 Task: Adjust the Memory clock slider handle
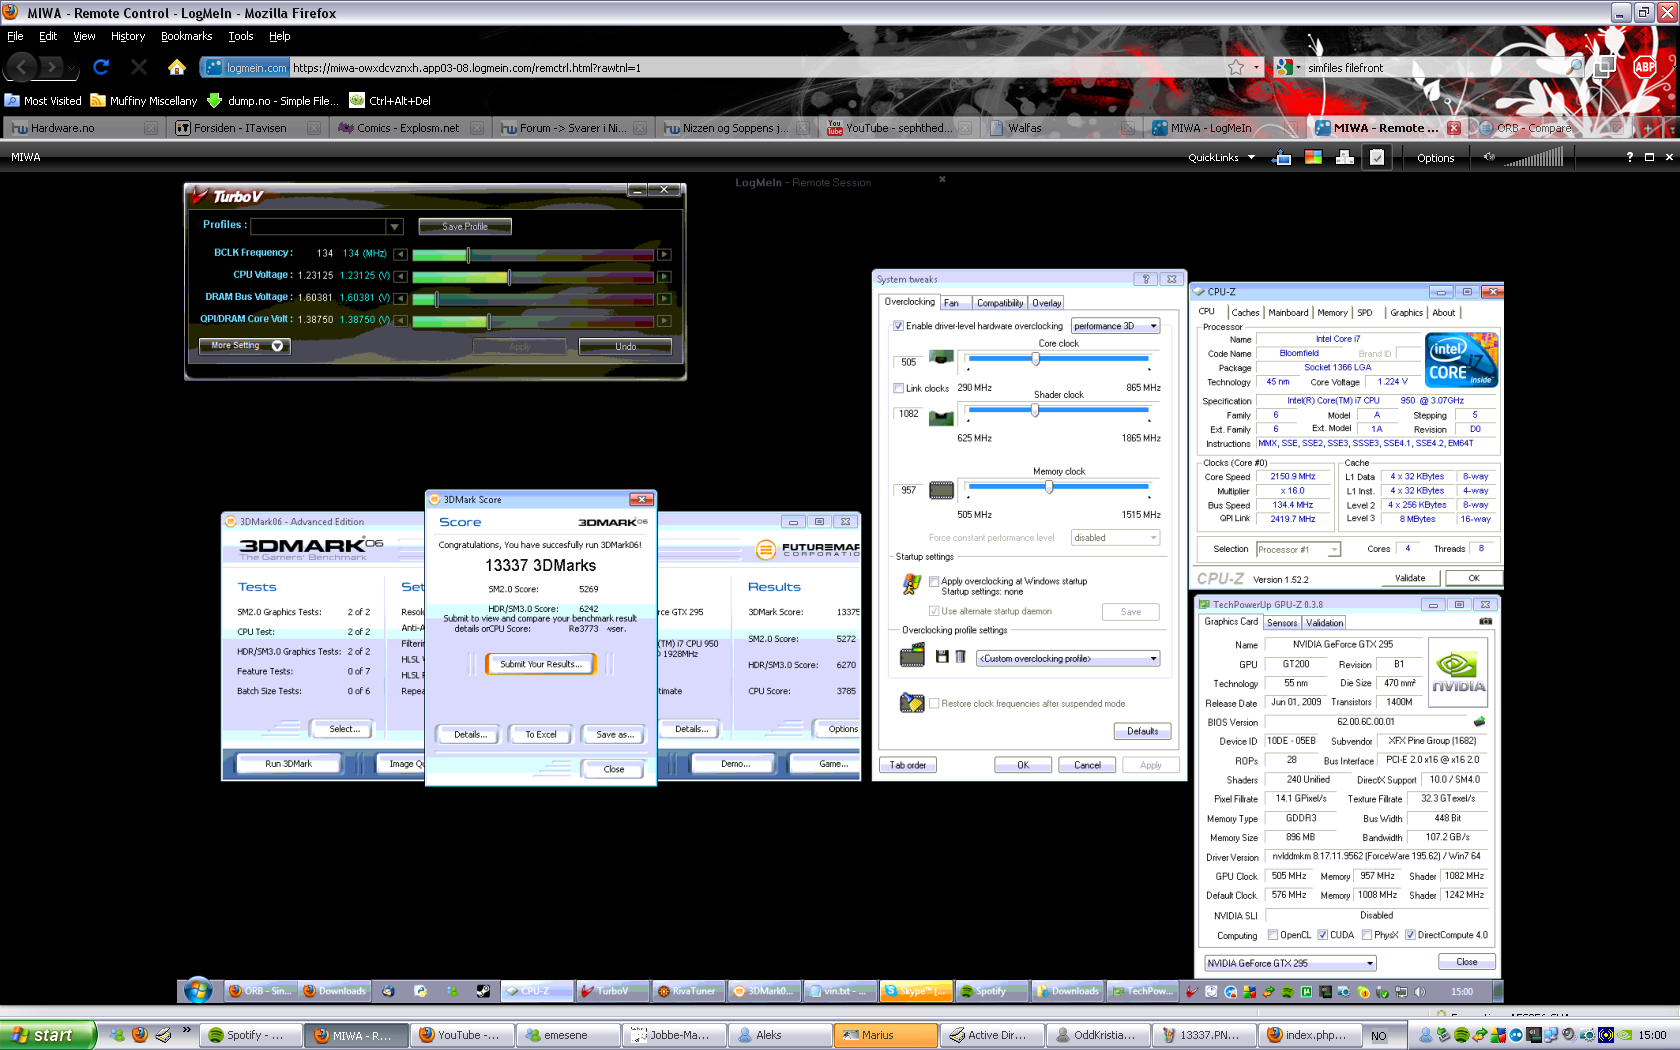(x=1049, y=487)
